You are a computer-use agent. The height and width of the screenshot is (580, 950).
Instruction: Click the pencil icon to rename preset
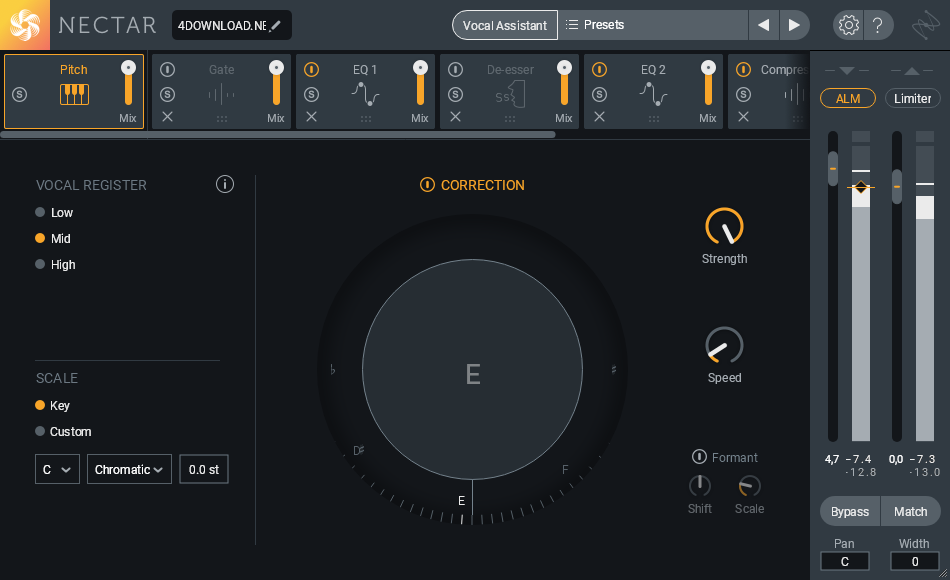pos(275,25)
